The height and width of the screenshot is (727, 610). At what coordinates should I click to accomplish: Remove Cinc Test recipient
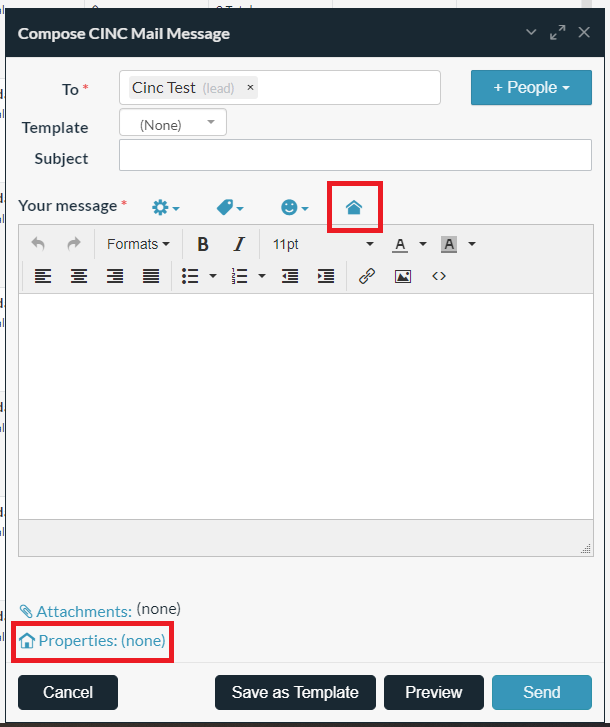(x=250, y=87)
